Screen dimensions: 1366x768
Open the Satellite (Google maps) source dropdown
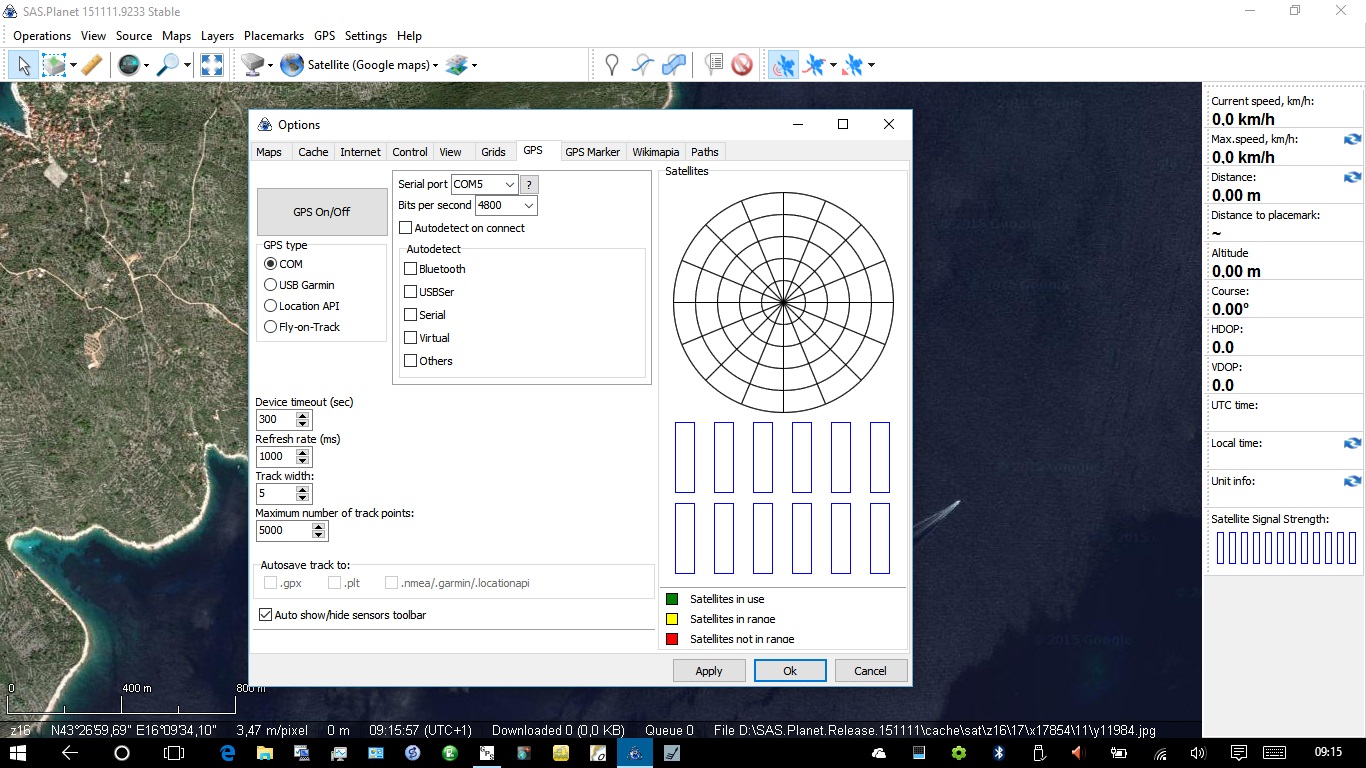pos(372,65)
